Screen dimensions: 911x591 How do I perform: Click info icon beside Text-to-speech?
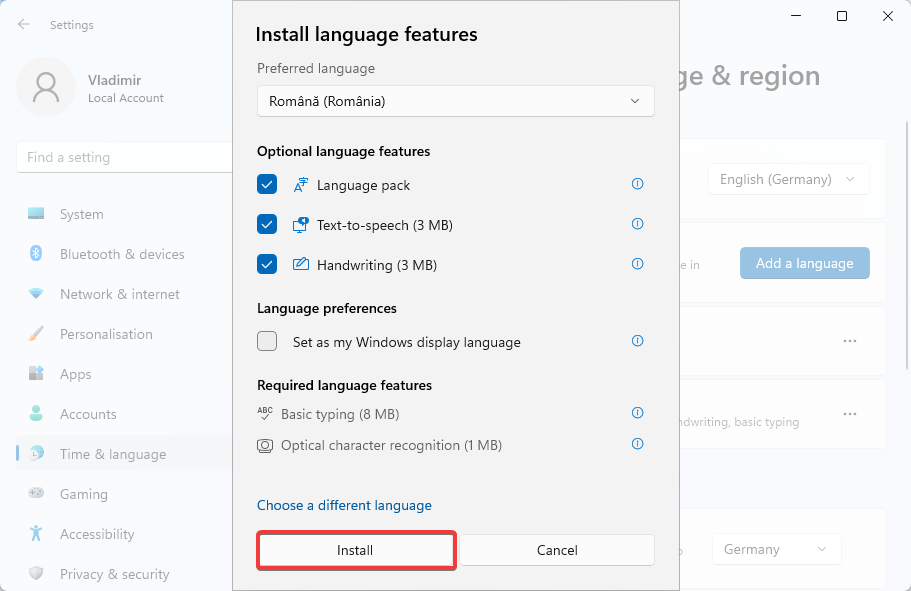pos(637,224)
